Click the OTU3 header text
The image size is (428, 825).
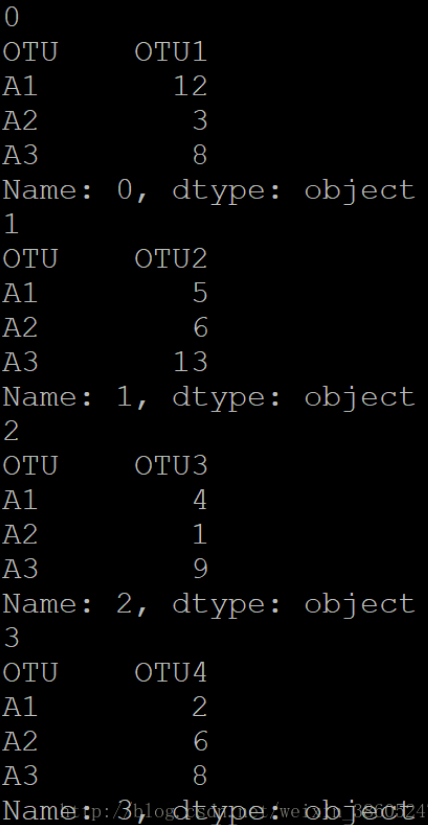(171, 466)
